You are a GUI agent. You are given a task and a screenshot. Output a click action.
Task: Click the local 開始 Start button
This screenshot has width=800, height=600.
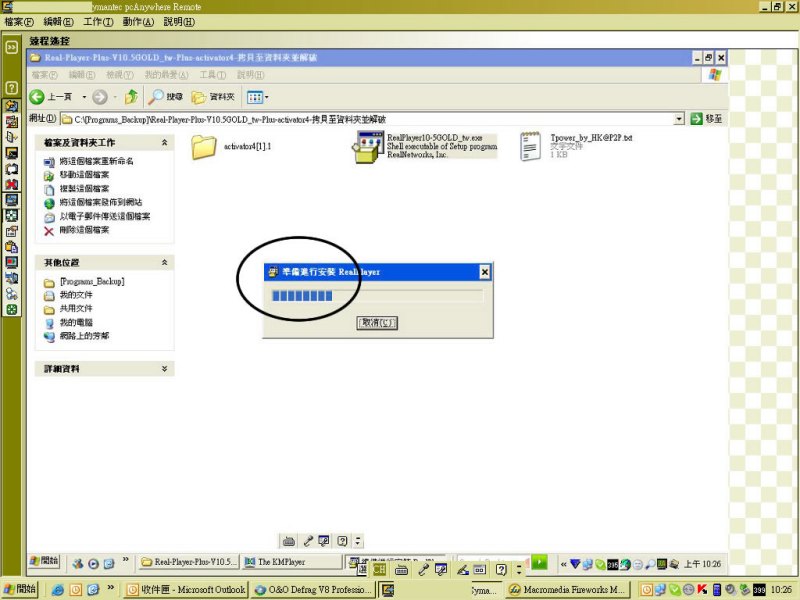(x=19, y=589)
